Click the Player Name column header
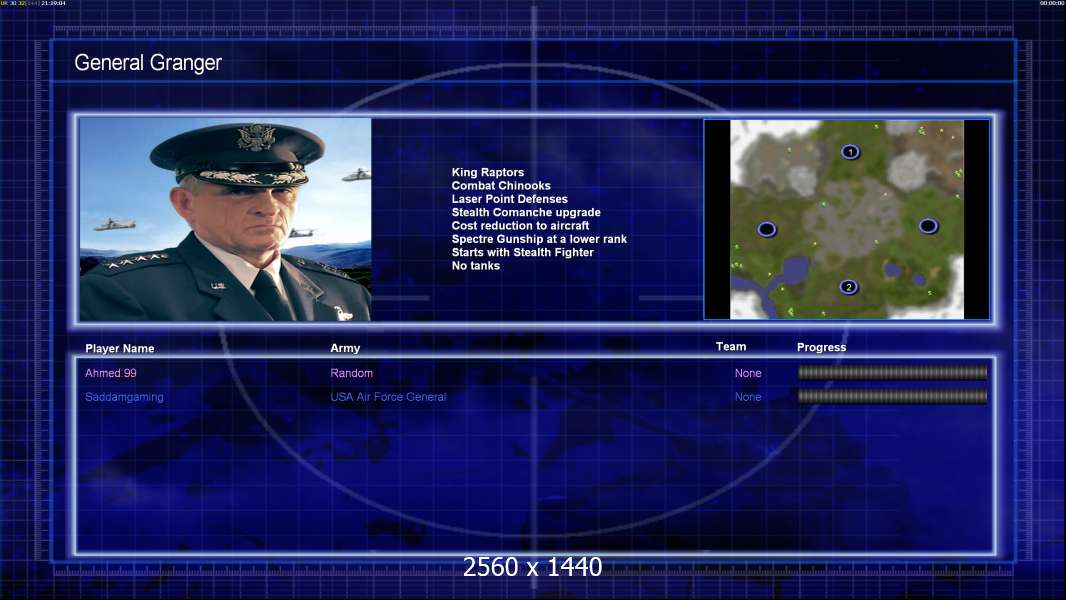Image resolution: width=1066 pixels, height=600 pixels. tap(120, 349)
